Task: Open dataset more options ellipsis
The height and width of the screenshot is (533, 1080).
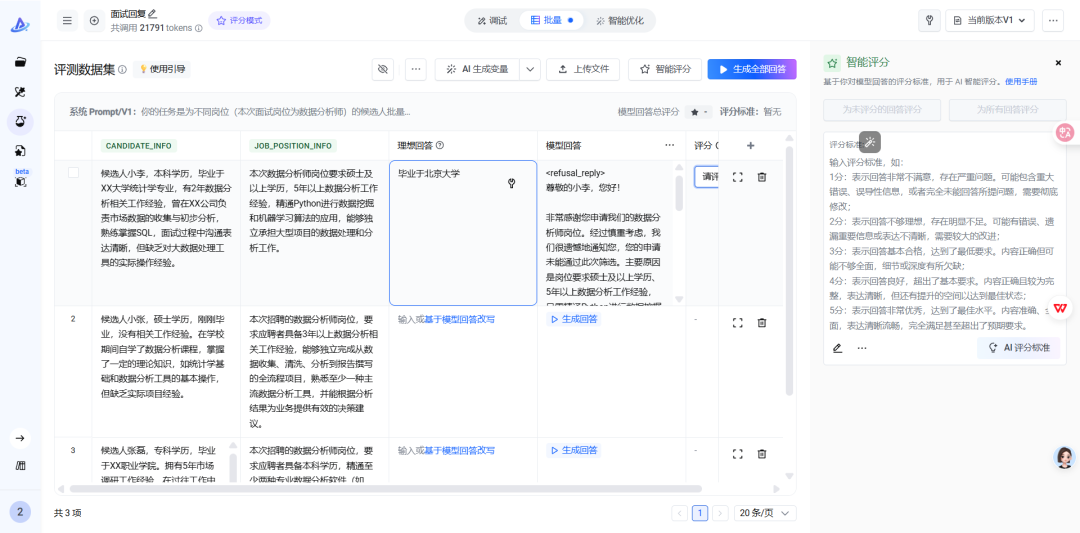Action: point(415,69)
